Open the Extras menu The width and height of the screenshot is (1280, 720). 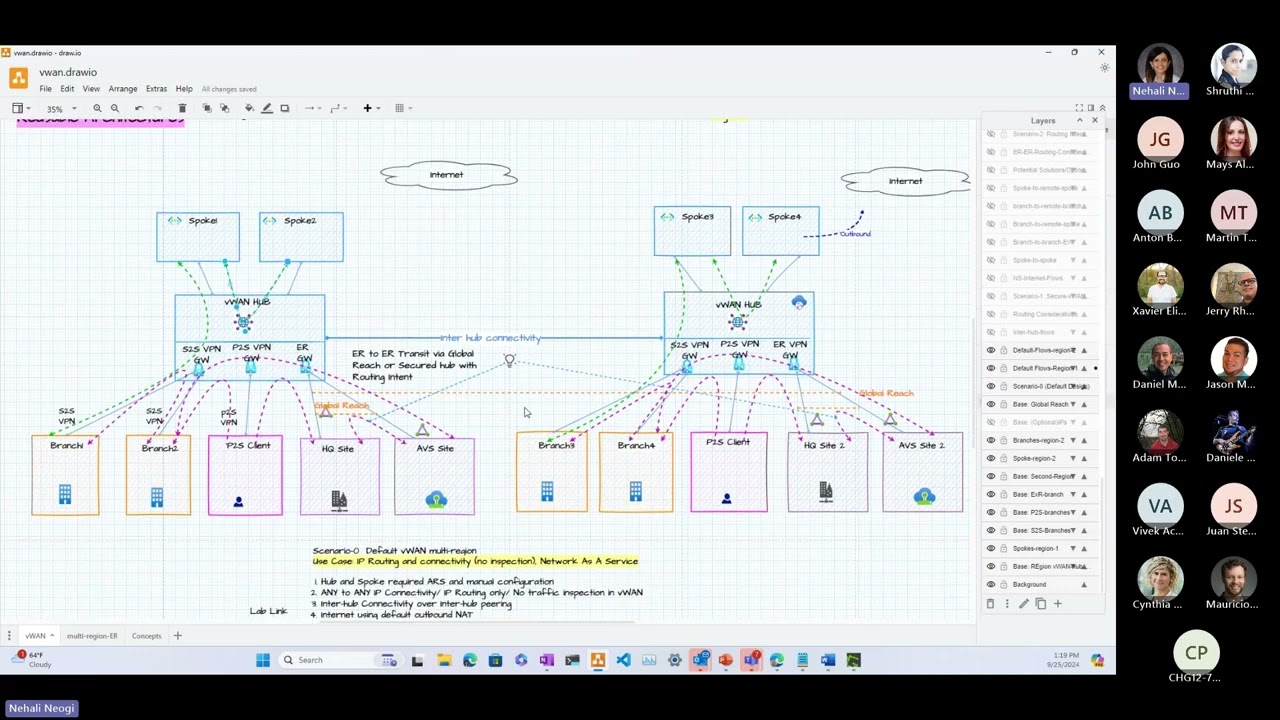[x=156, y=89]
